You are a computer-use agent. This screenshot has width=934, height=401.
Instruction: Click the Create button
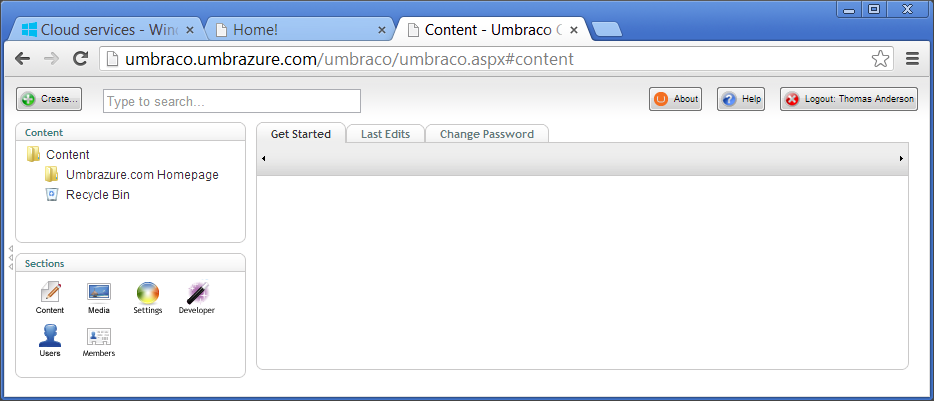click(x=49, y=100)
